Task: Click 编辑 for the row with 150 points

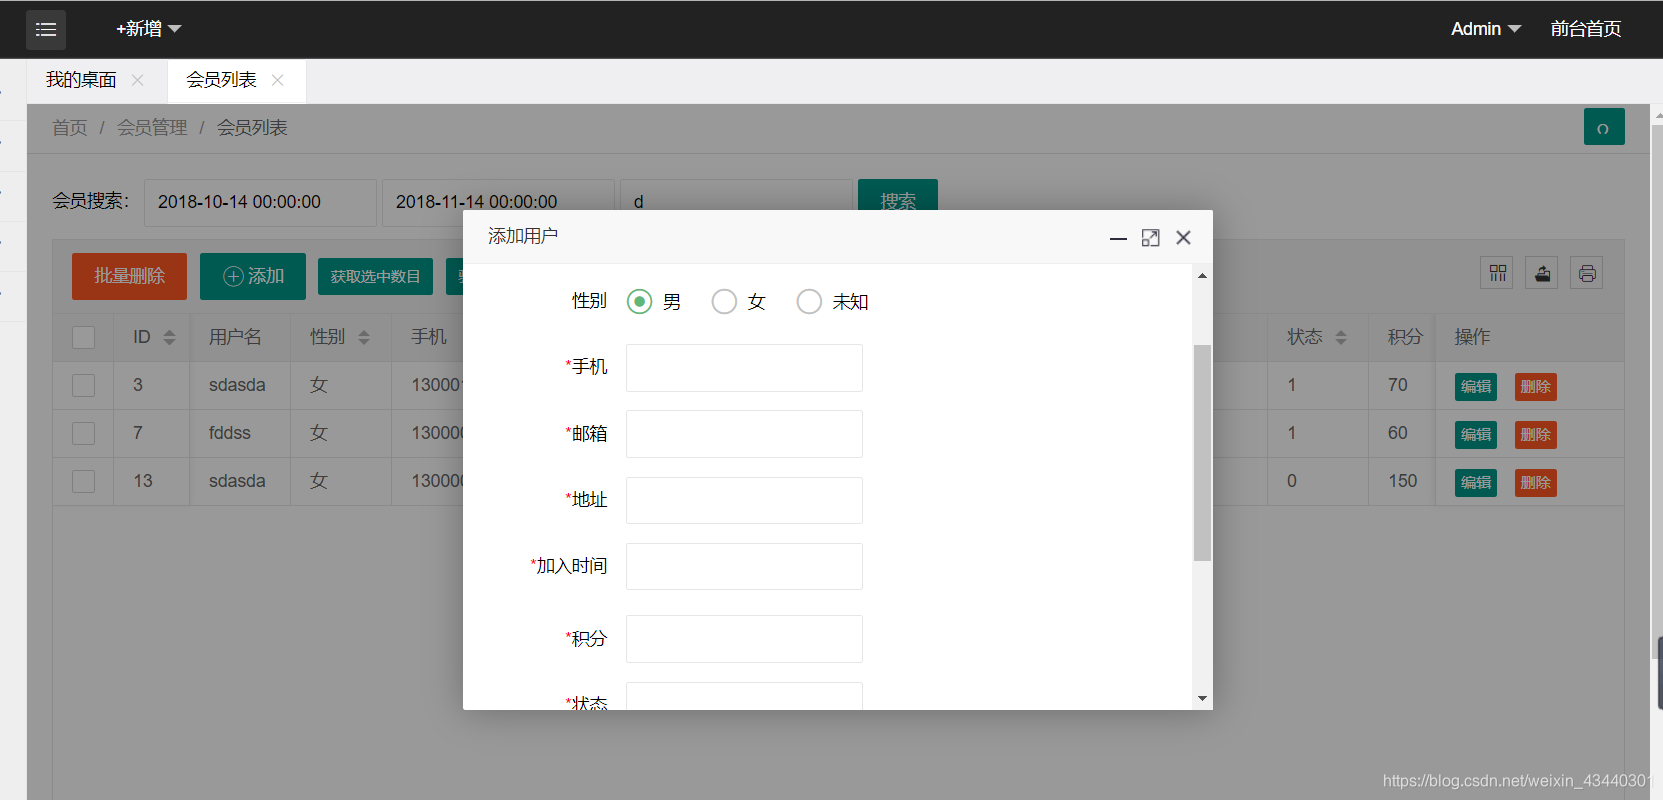Action: pyautogui.click(x=1476, y=482)
